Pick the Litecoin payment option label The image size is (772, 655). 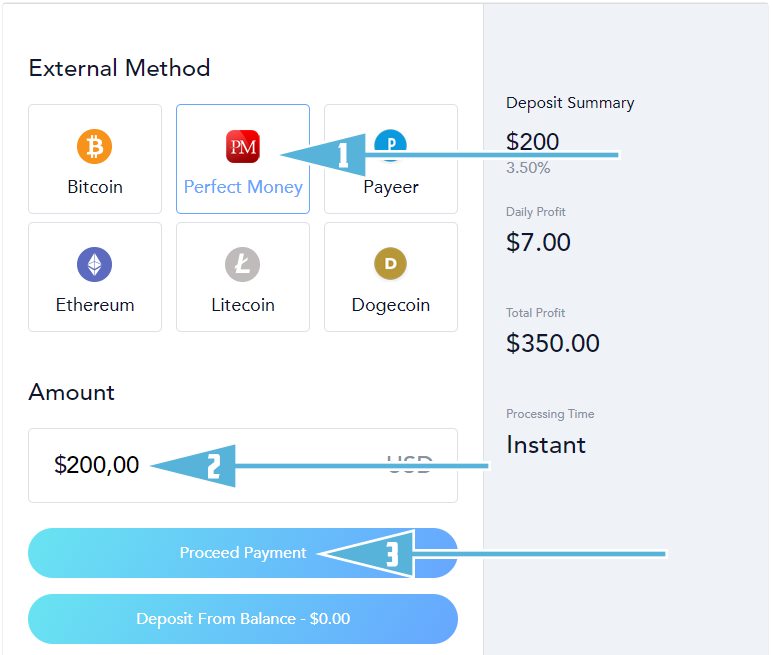(243, 305)
